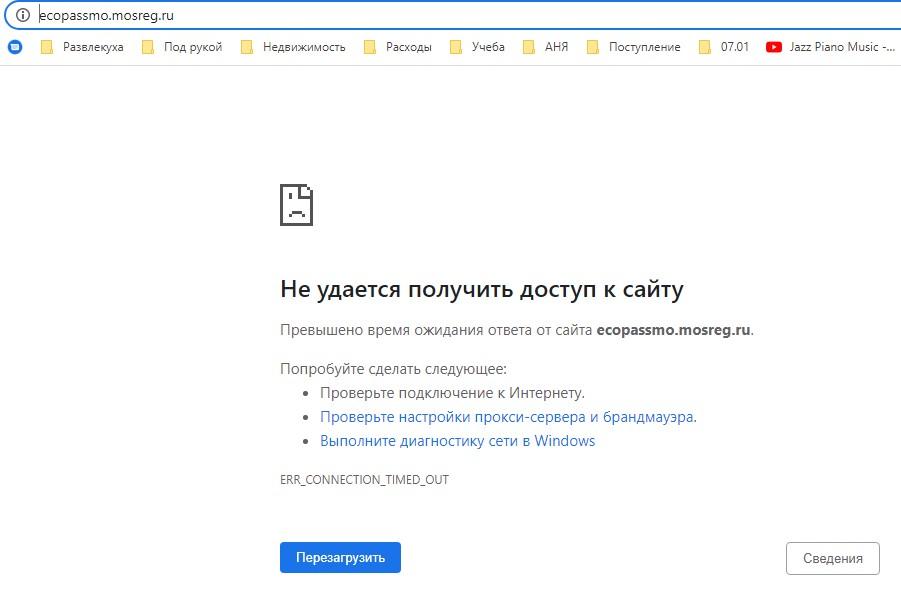The width and height of the screenshot is (901, 596).
Task: Click the bold ecopassmo.mosreg.ru text in message
Action: tap(673, 330)
